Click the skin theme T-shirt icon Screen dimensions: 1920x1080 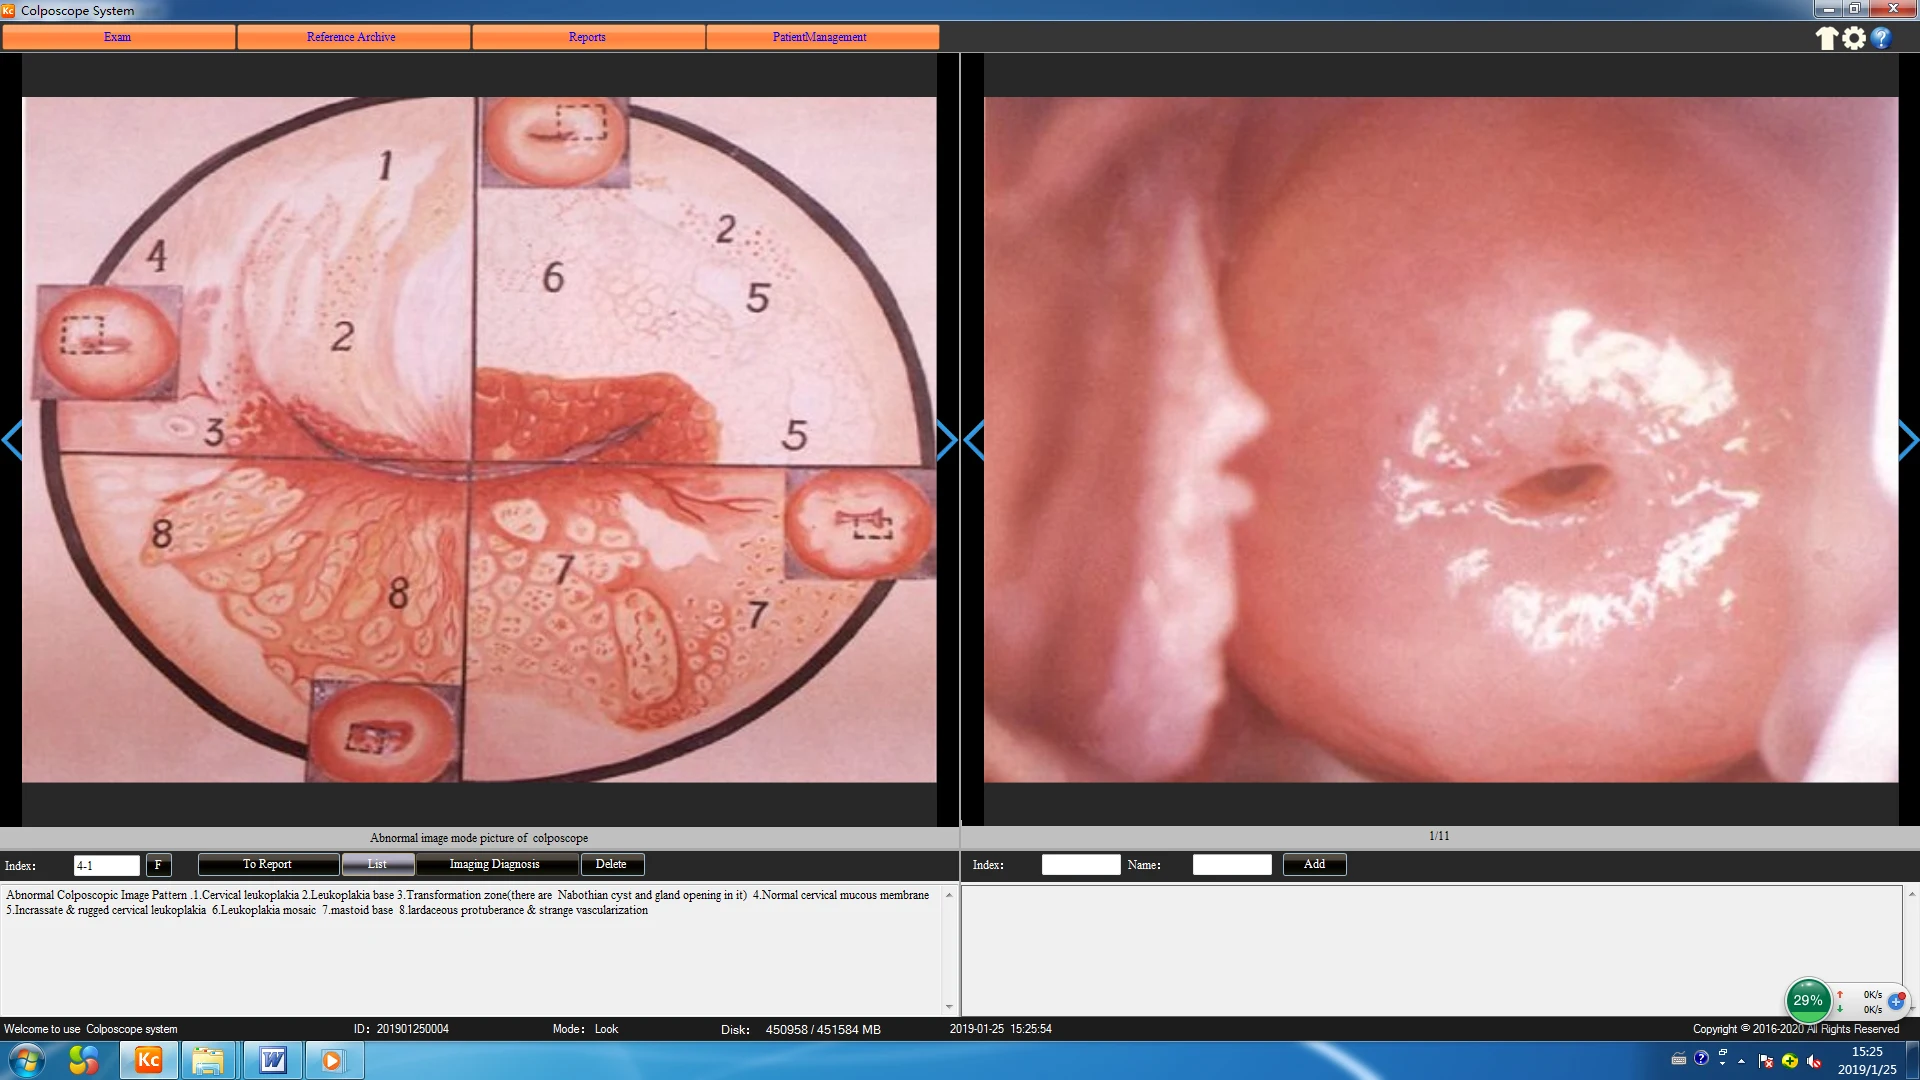click(1826, 38)
